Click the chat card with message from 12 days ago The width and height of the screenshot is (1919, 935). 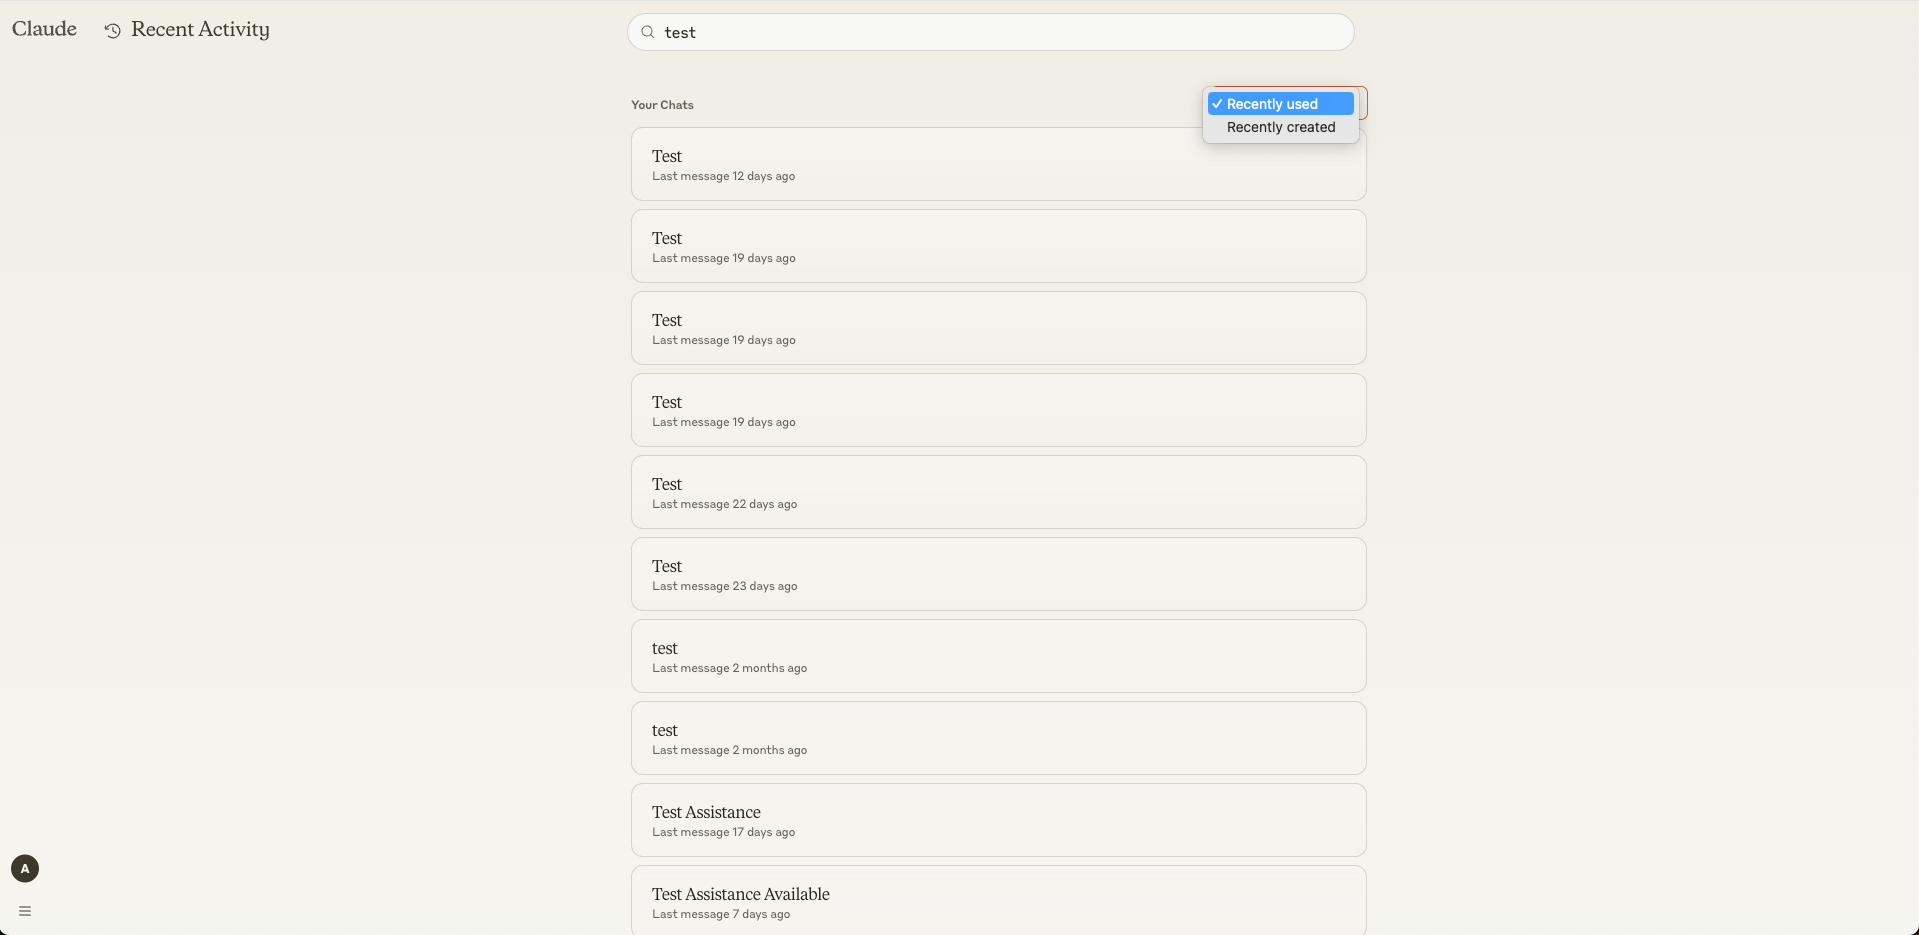click(x=998, y=164)
